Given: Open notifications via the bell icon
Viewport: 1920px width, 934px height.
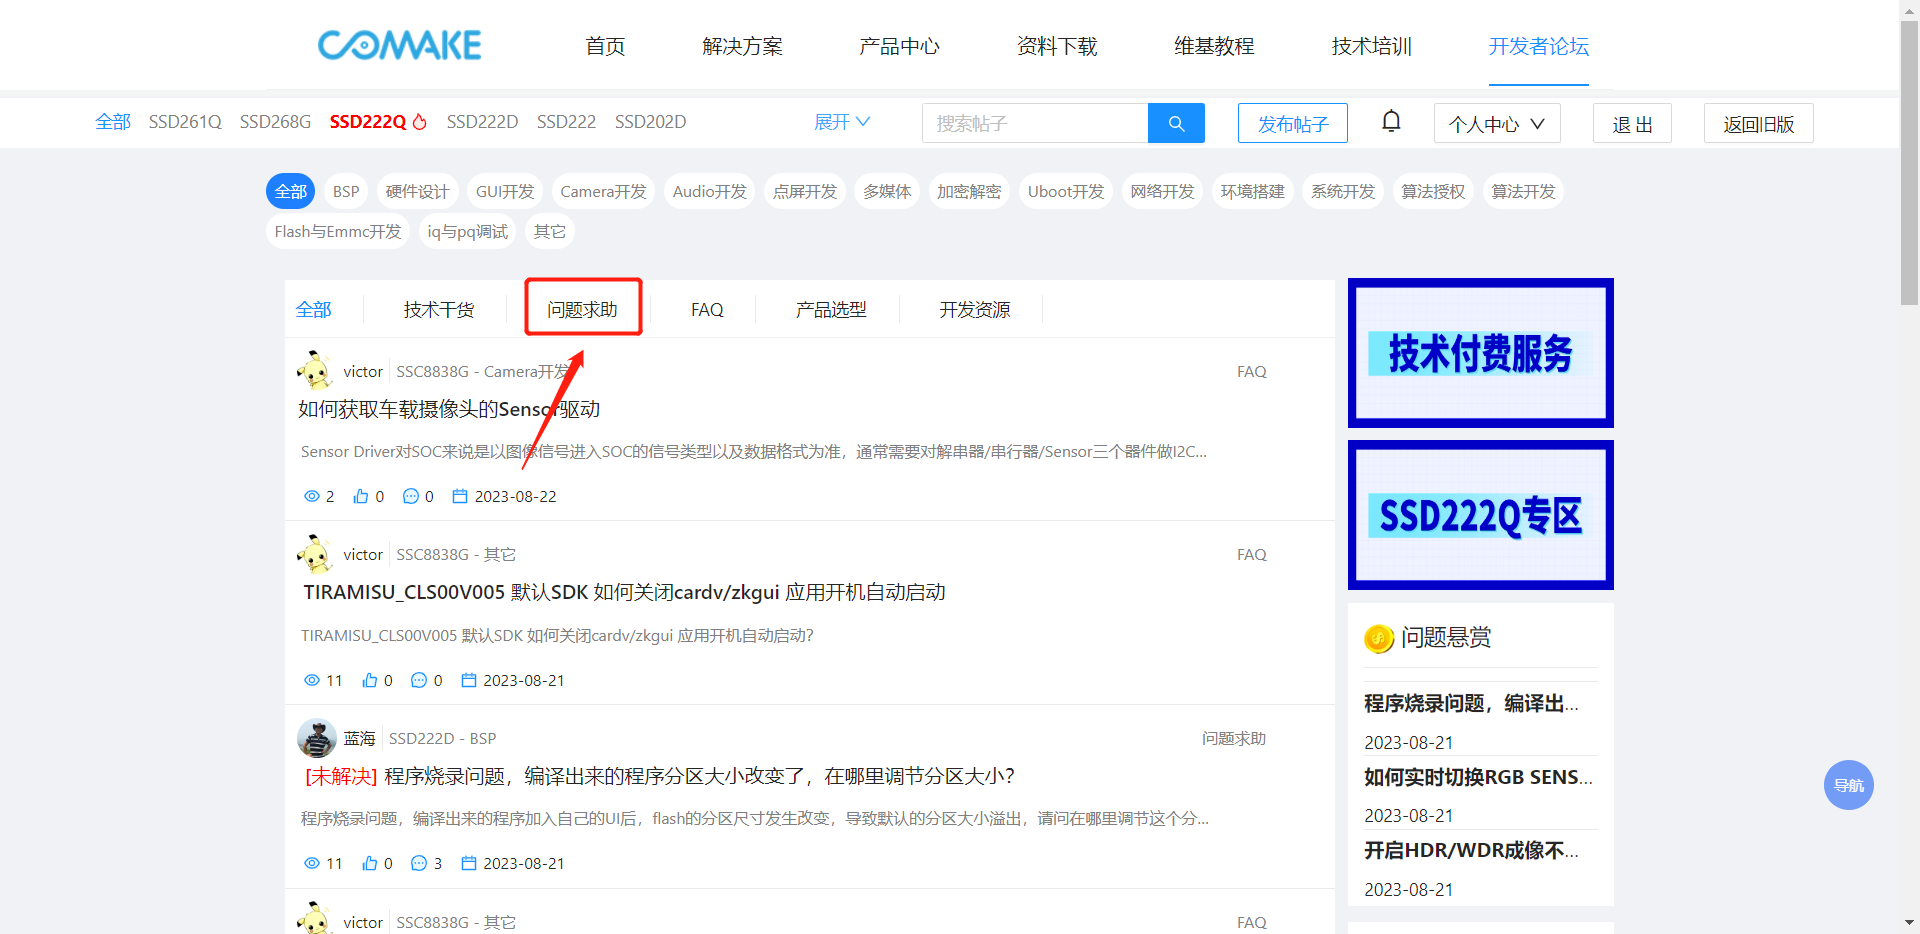Looking at the screenshot, I should click(x=1391, y=122).
